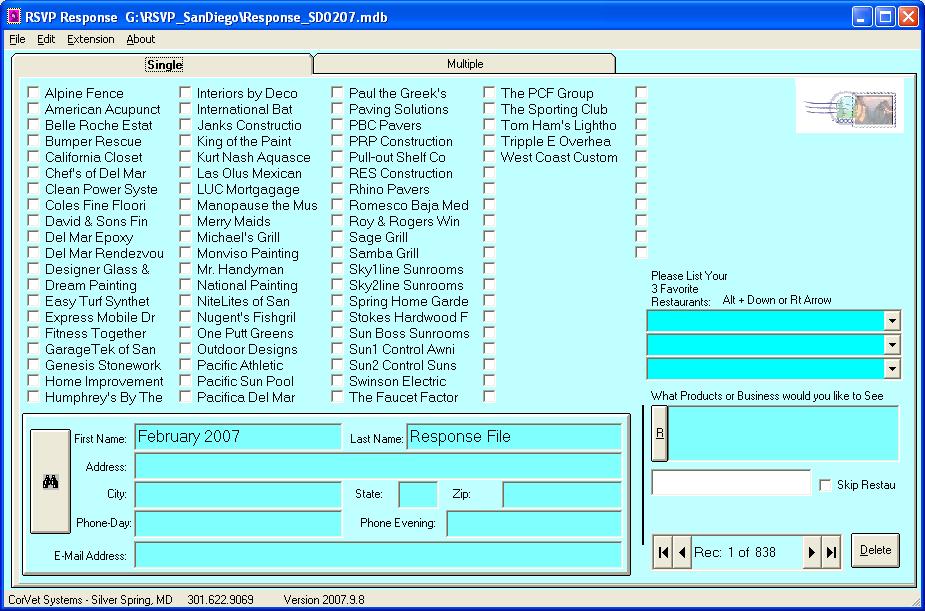925x611 pixels.
Task: Click the RSVP Response title bar icon
Action: pyautogui.click(x=14, y=17)
